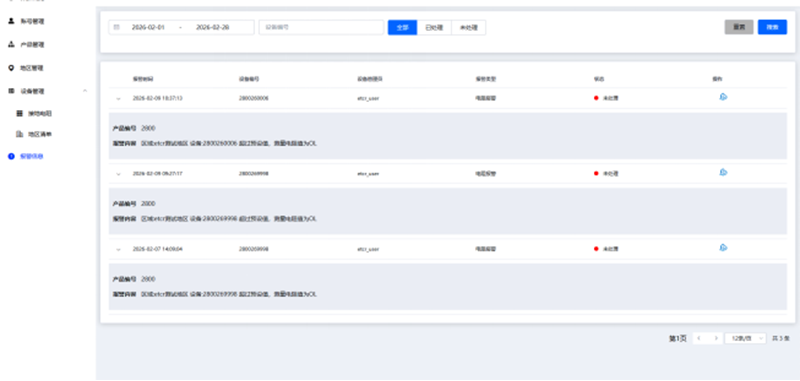The height and width of the screenshot is (381, 800).
Task: Click the alarm type cell in the 18:37:13 row
Action: [x=485, y=98]
